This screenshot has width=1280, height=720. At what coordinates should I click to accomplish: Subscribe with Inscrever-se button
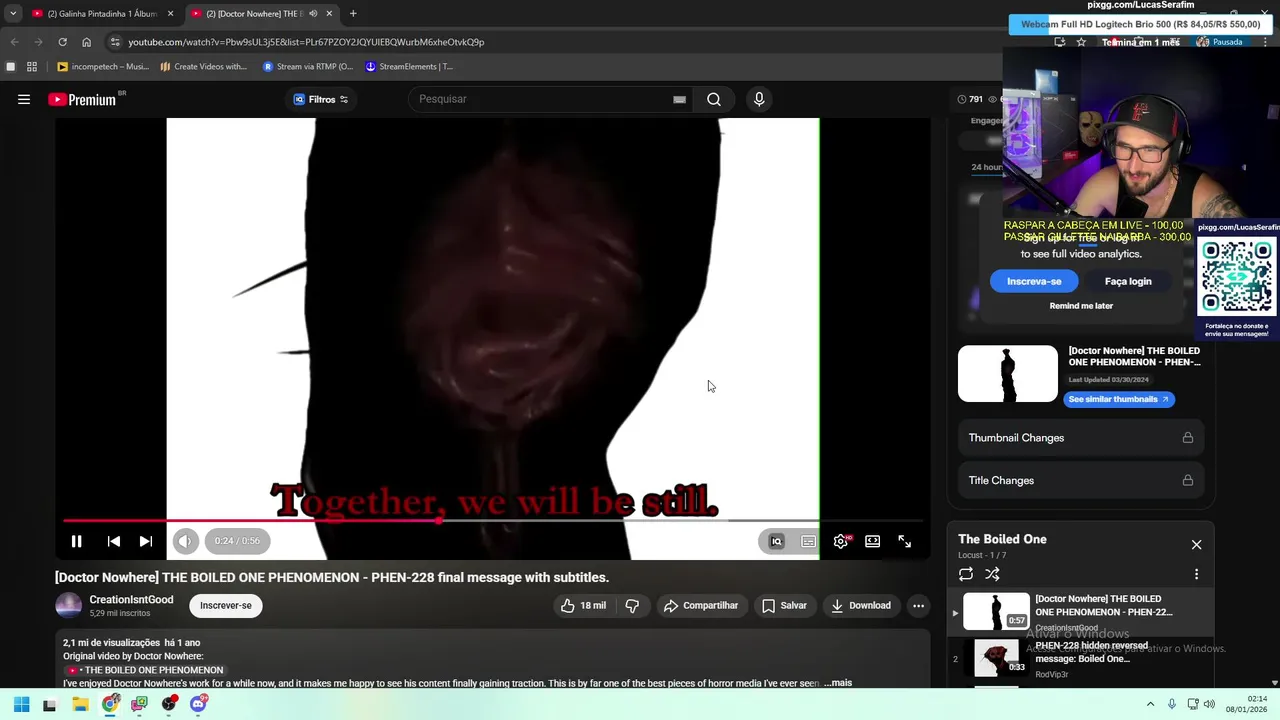tap(226, 605)
